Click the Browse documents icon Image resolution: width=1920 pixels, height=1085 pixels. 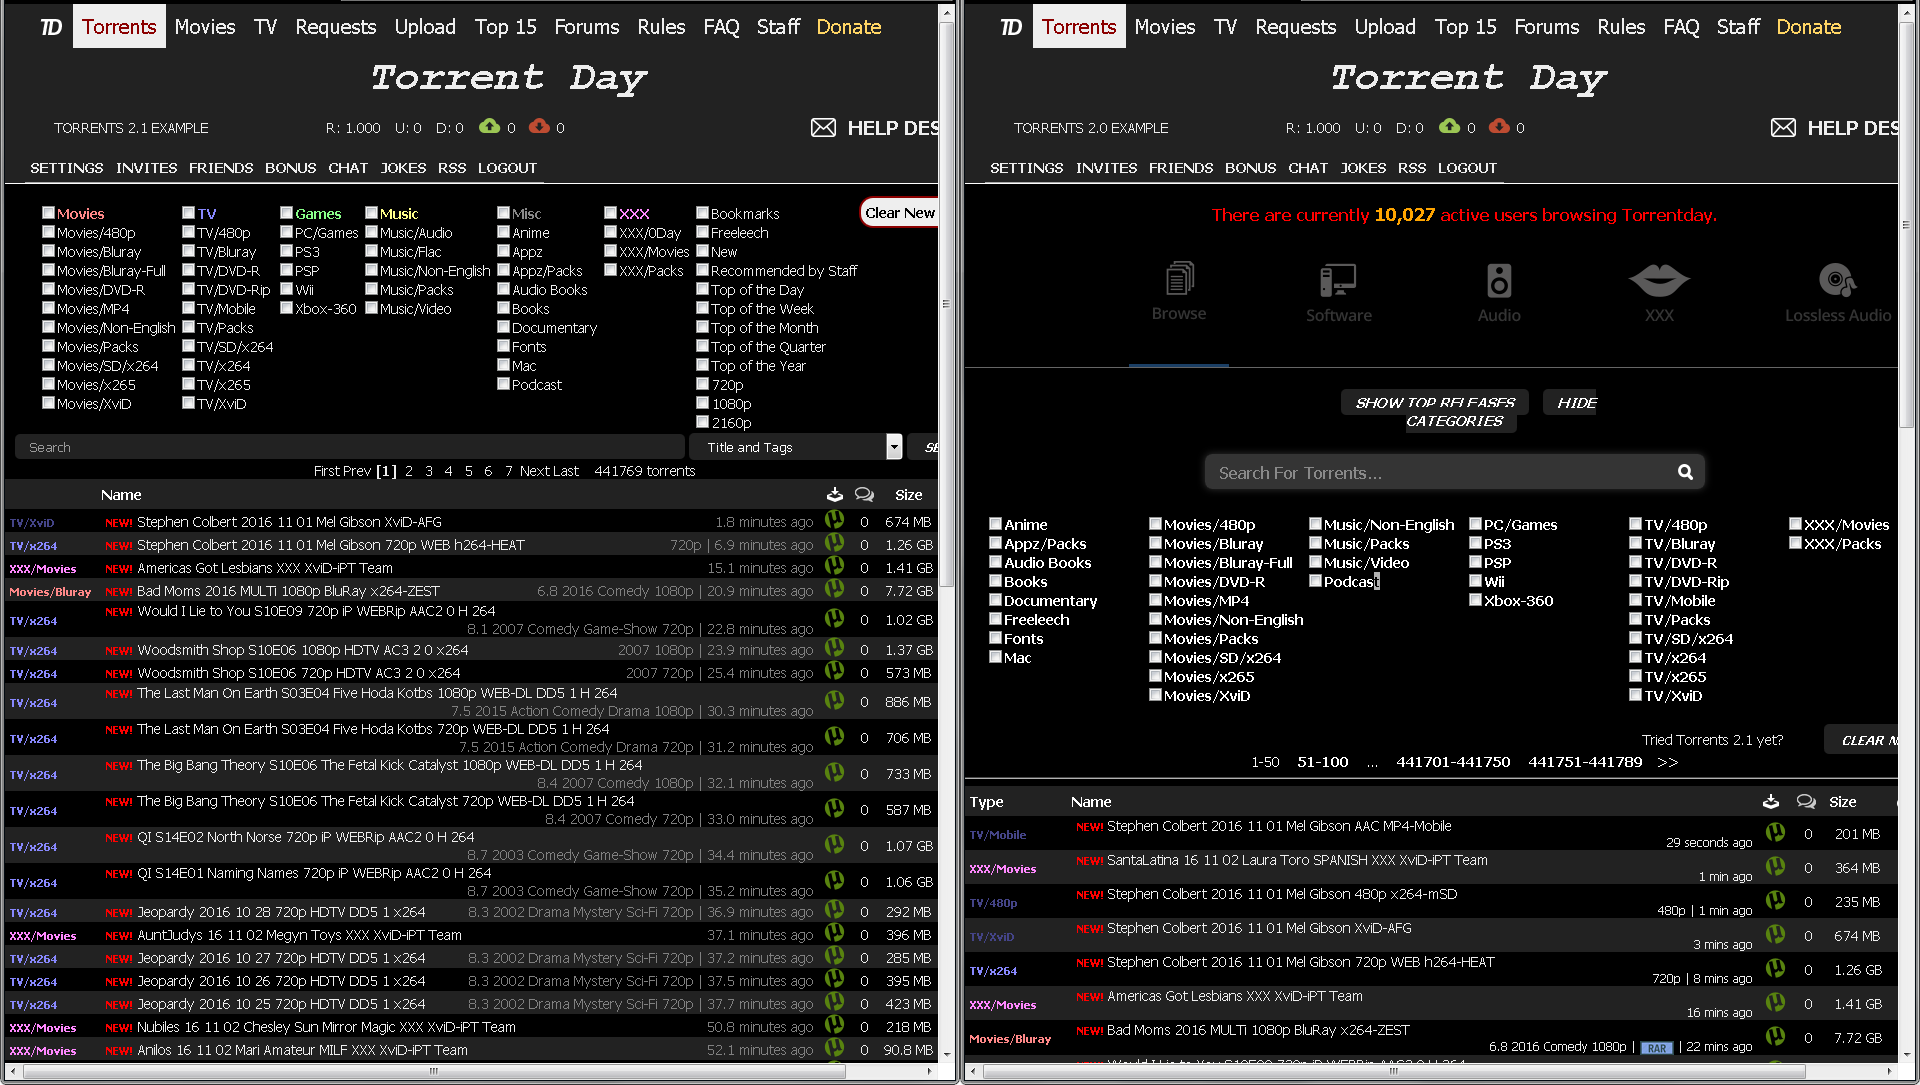click(x=1179, y=279)
